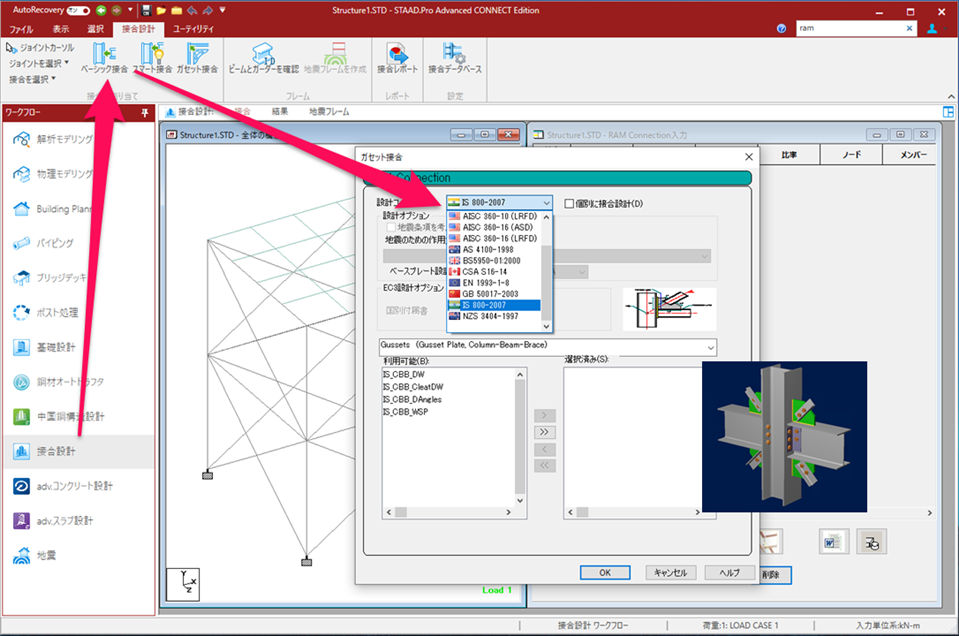This screenshot has height=636, width=959.
Task: Click the Basic Connection (ベーシック接合) ribbon icon
Action: (x=105, y=58)
